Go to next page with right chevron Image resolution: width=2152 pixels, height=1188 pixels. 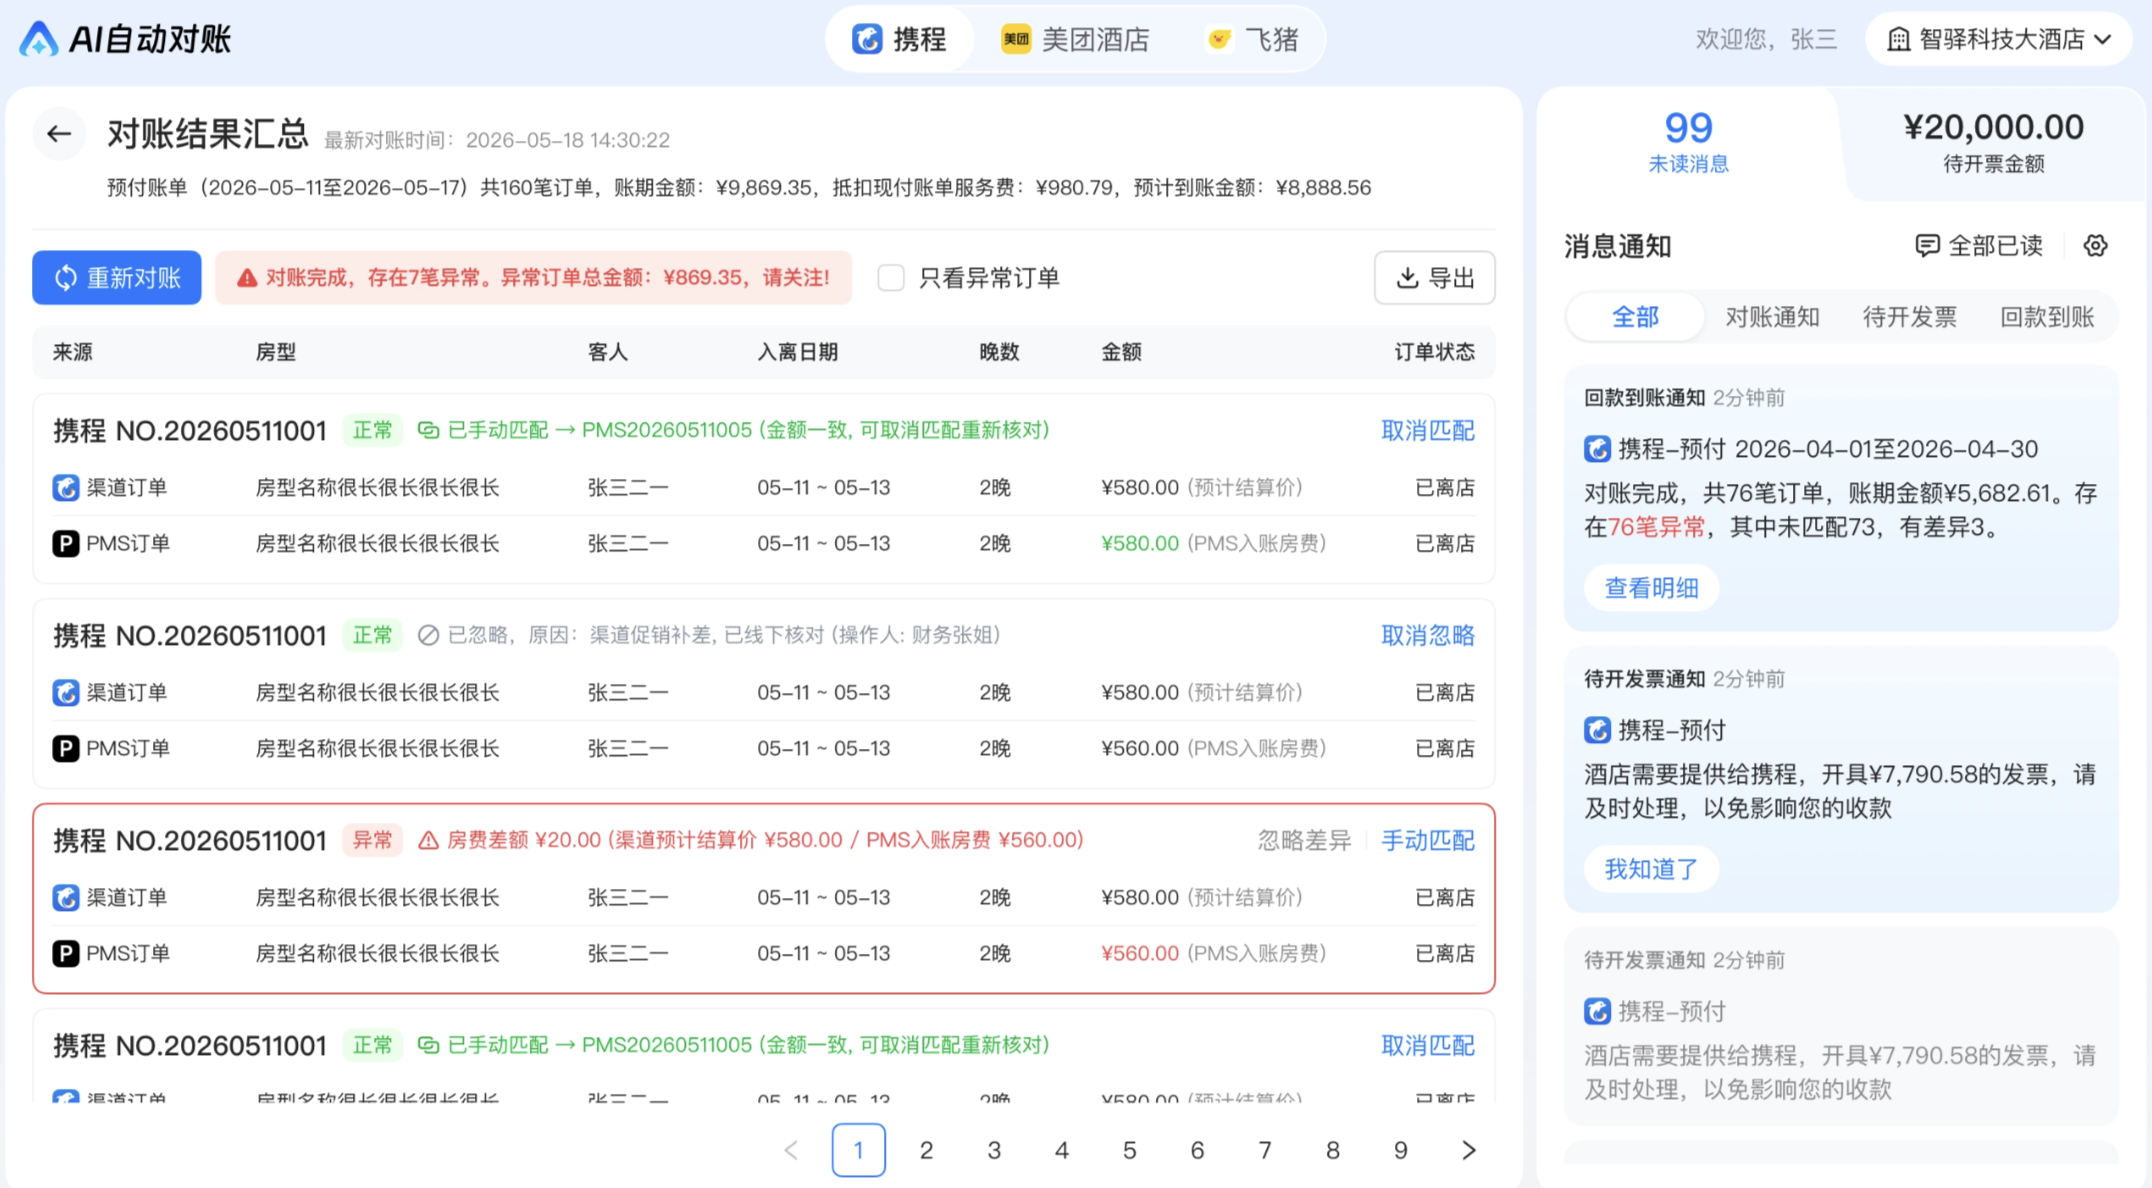(x=1468, y=1150)
